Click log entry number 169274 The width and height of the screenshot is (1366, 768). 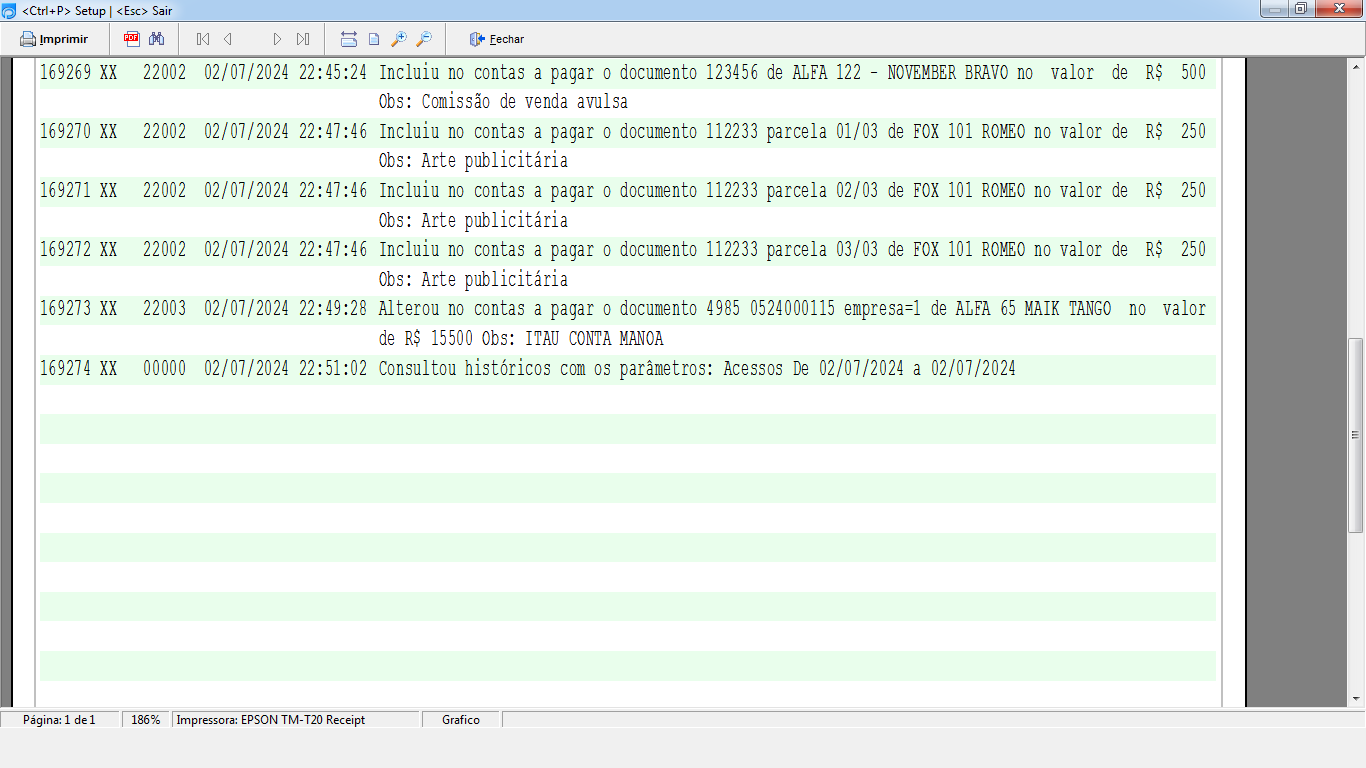(66, 369)
